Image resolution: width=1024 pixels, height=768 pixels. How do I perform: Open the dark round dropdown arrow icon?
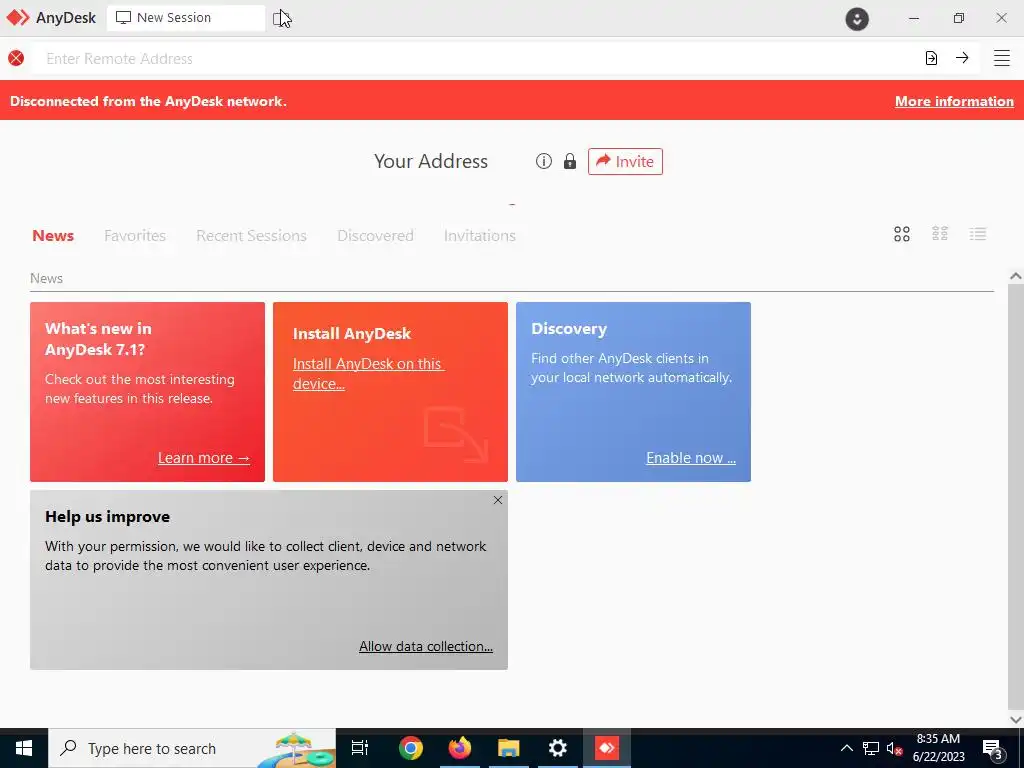tap(857, 18)
